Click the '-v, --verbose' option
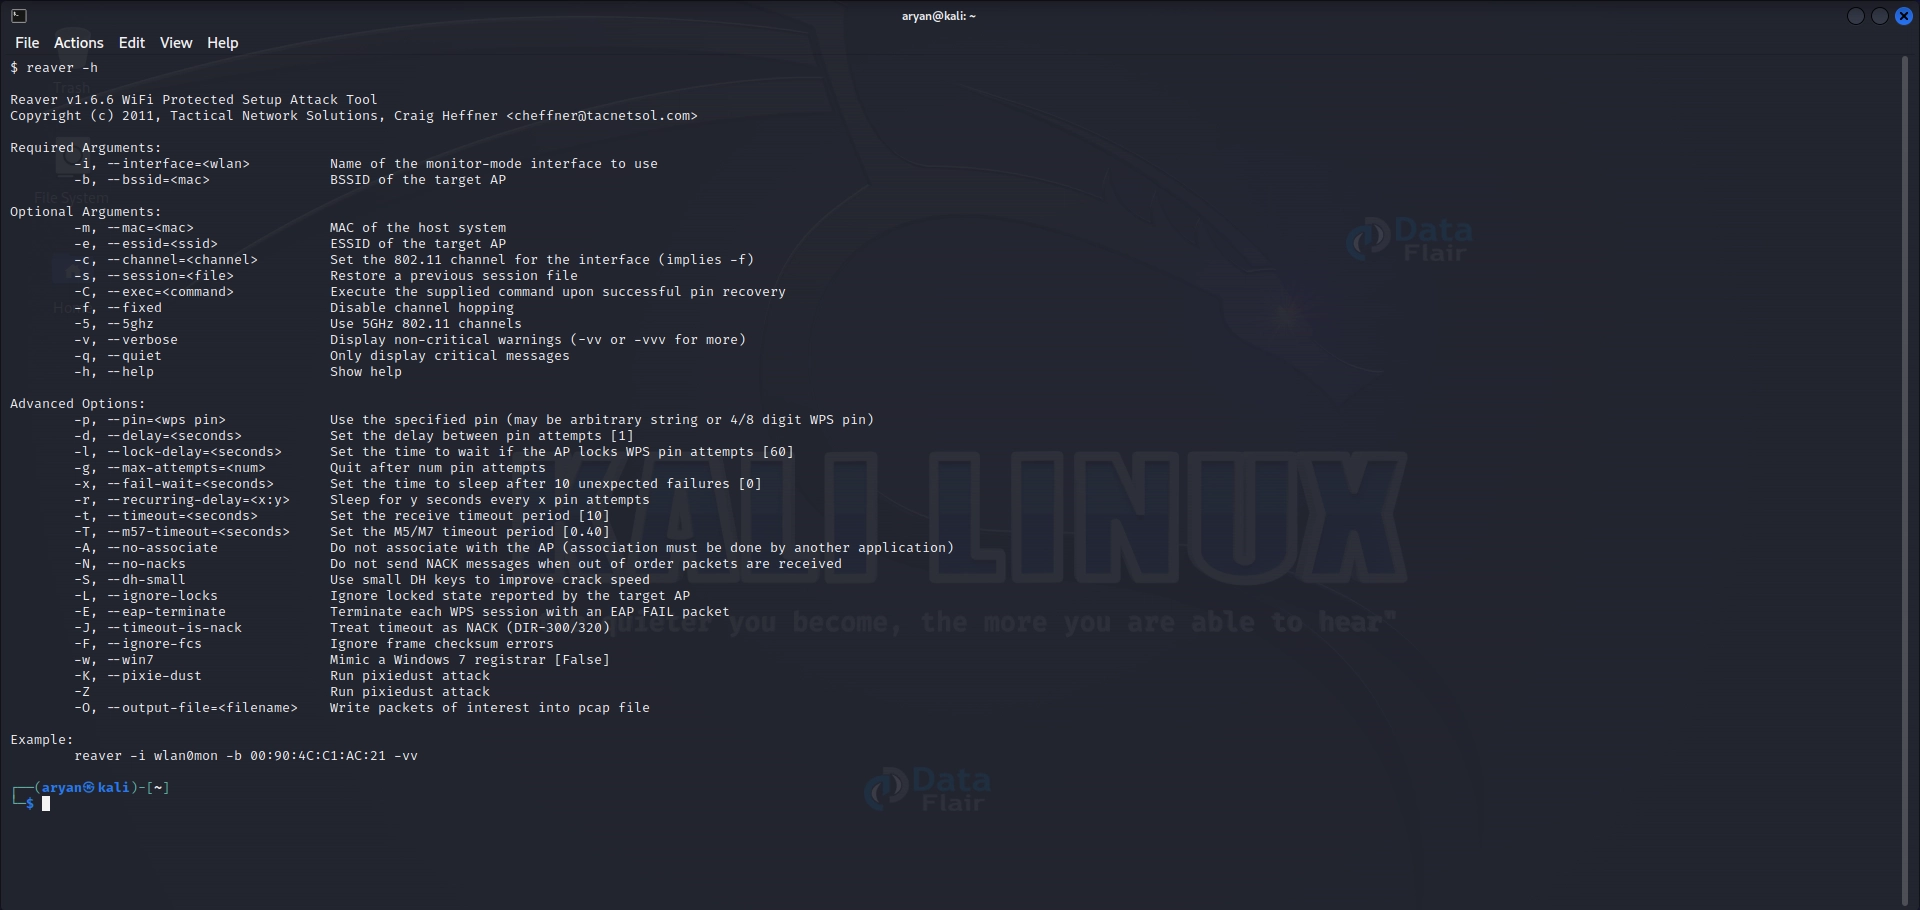Screen dimensions: 1920x910 [x=126, y=340]
